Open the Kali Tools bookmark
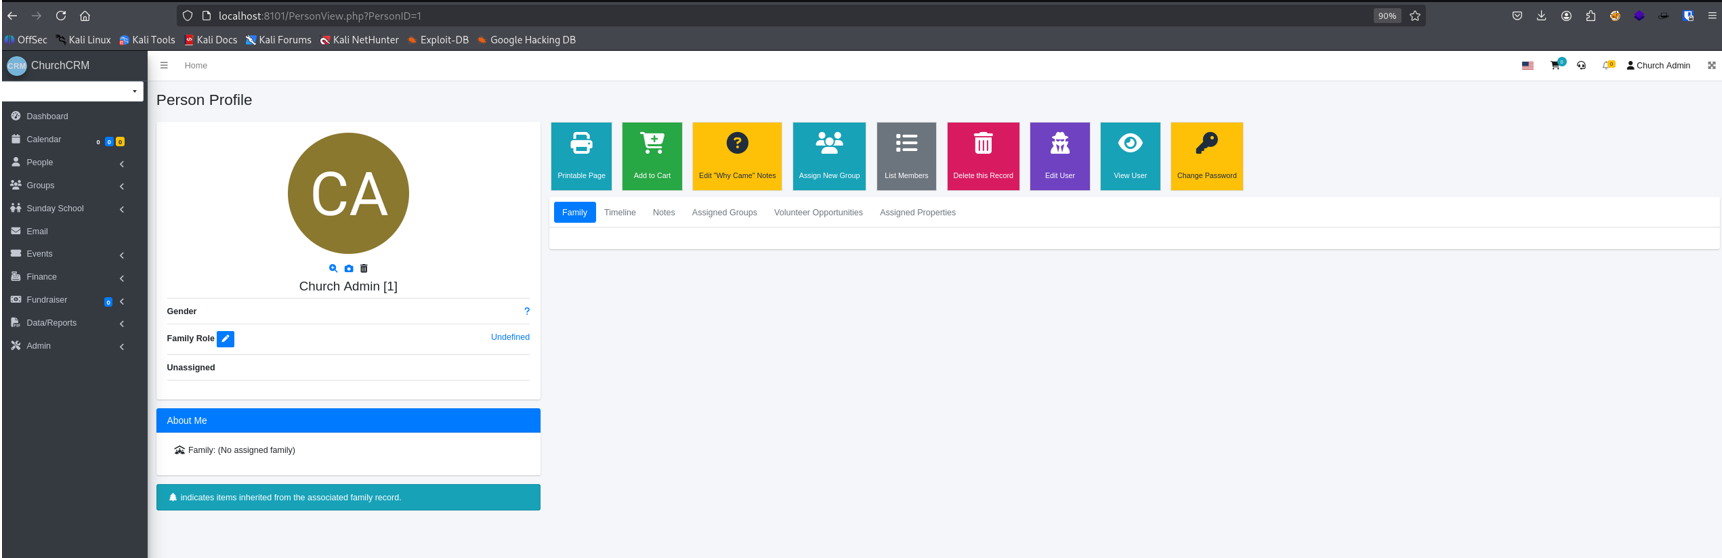1722x558 pixels. [147, 40]
